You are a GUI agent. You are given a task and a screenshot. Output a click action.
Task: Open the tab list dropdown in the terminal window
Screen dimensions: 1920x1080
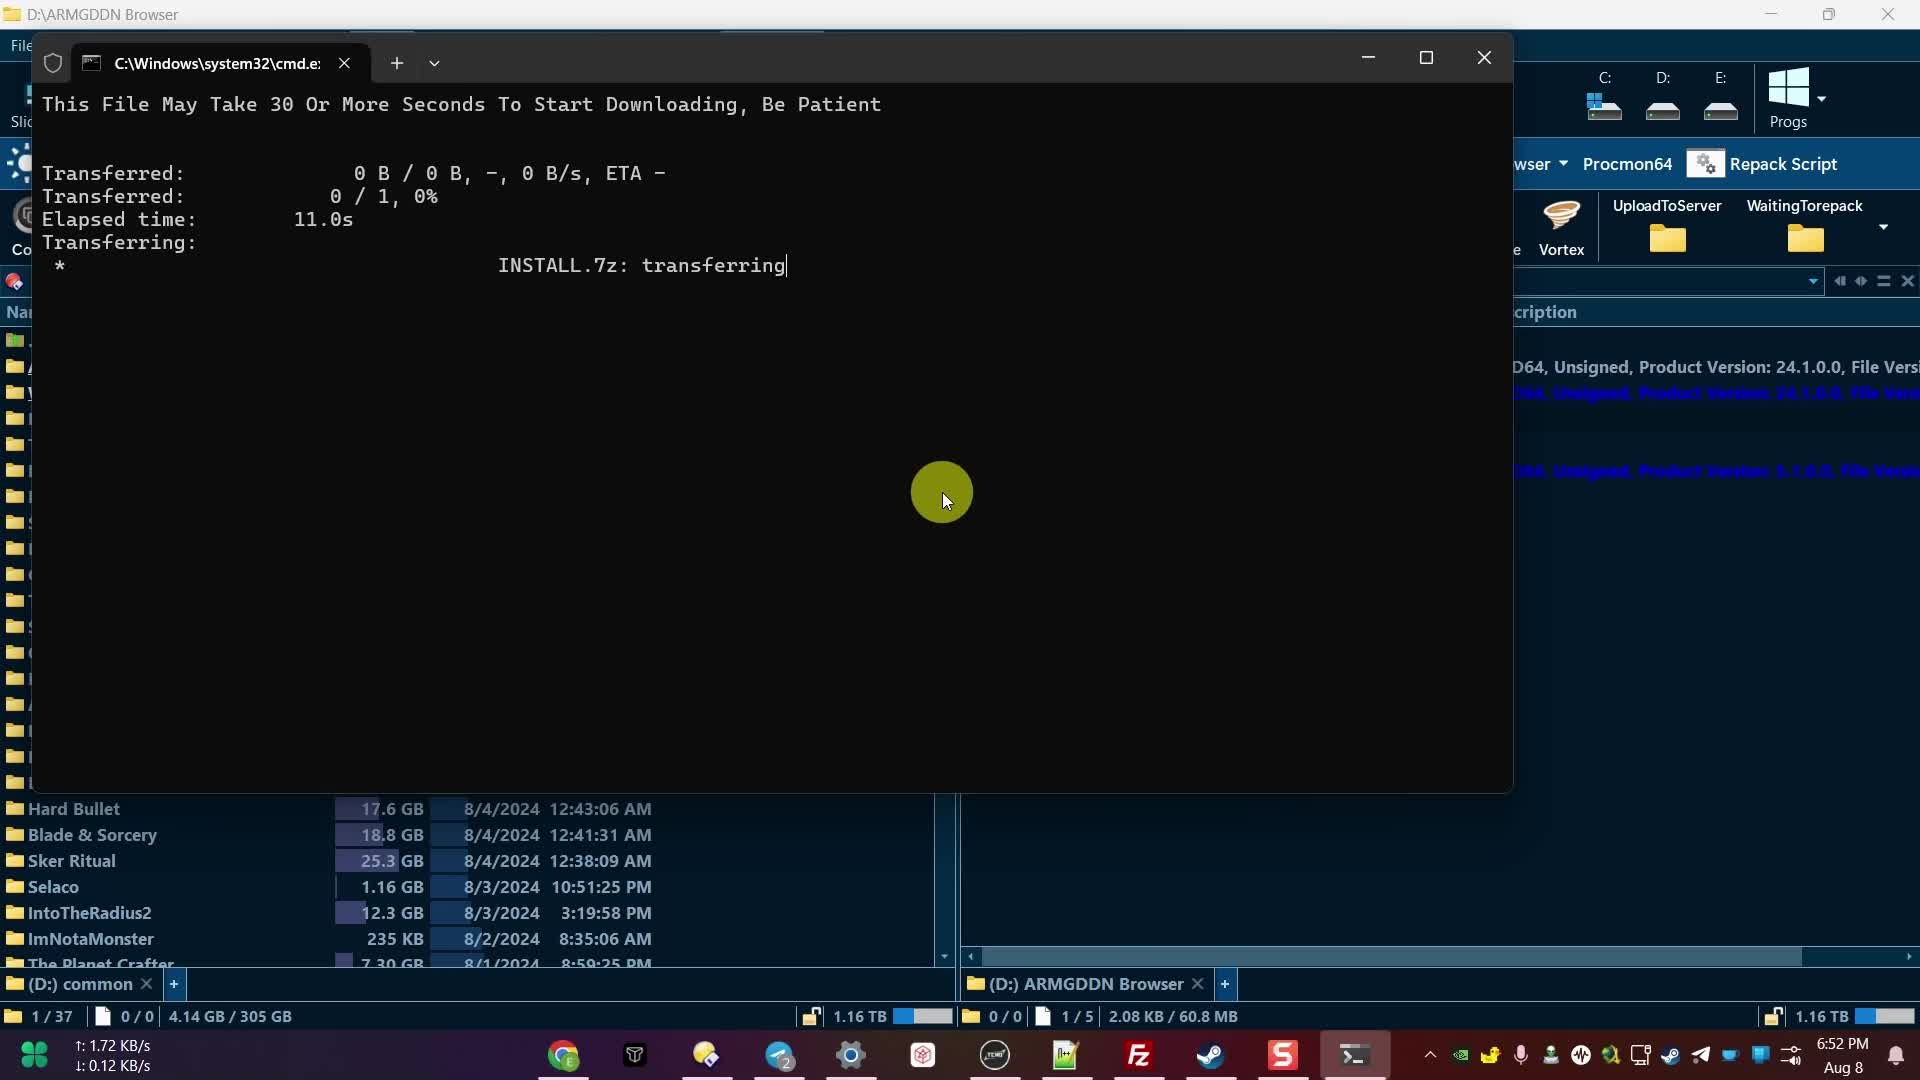pos(434,62)
